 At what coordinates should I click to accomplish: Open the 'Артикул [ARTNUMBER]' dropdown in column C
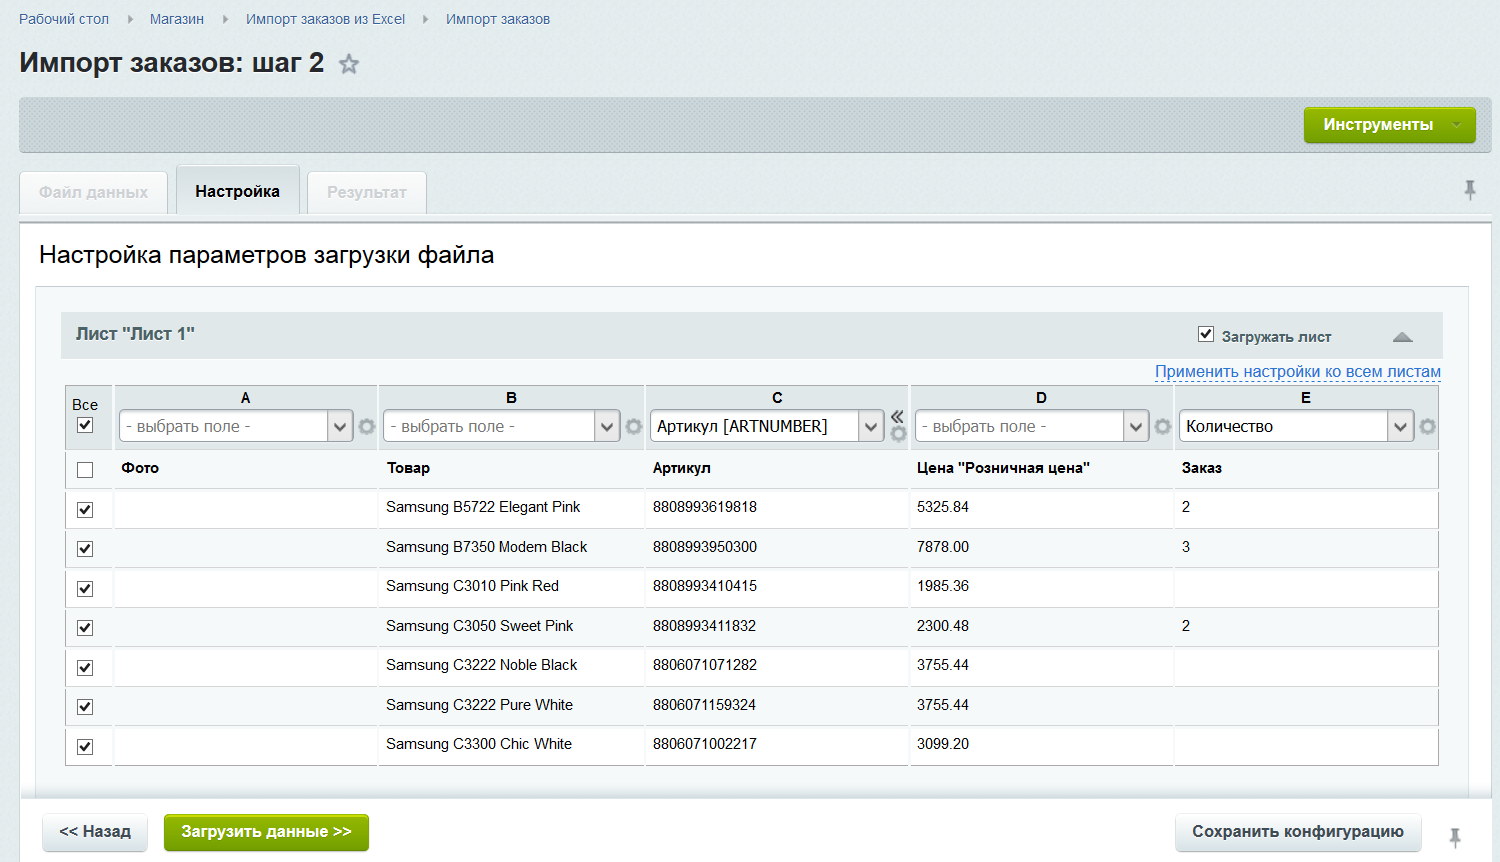point(767,427)
